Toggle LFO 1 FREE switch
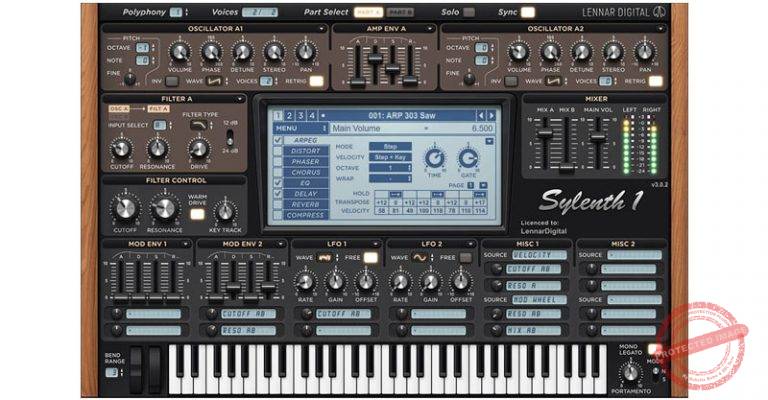Viewport: 768px width, 400px height. pyautogui.click(x=371, y=258)
